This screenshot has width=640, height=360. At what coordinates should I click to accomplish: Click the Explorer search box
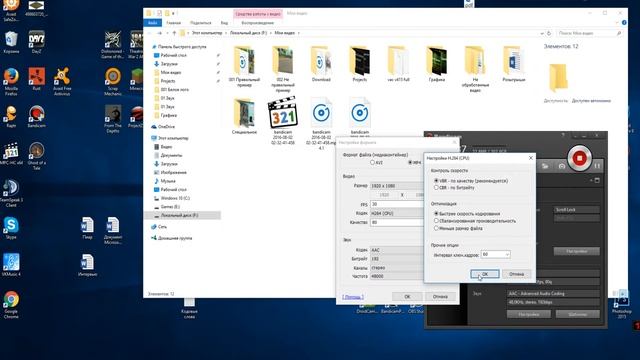pos(589,33)
